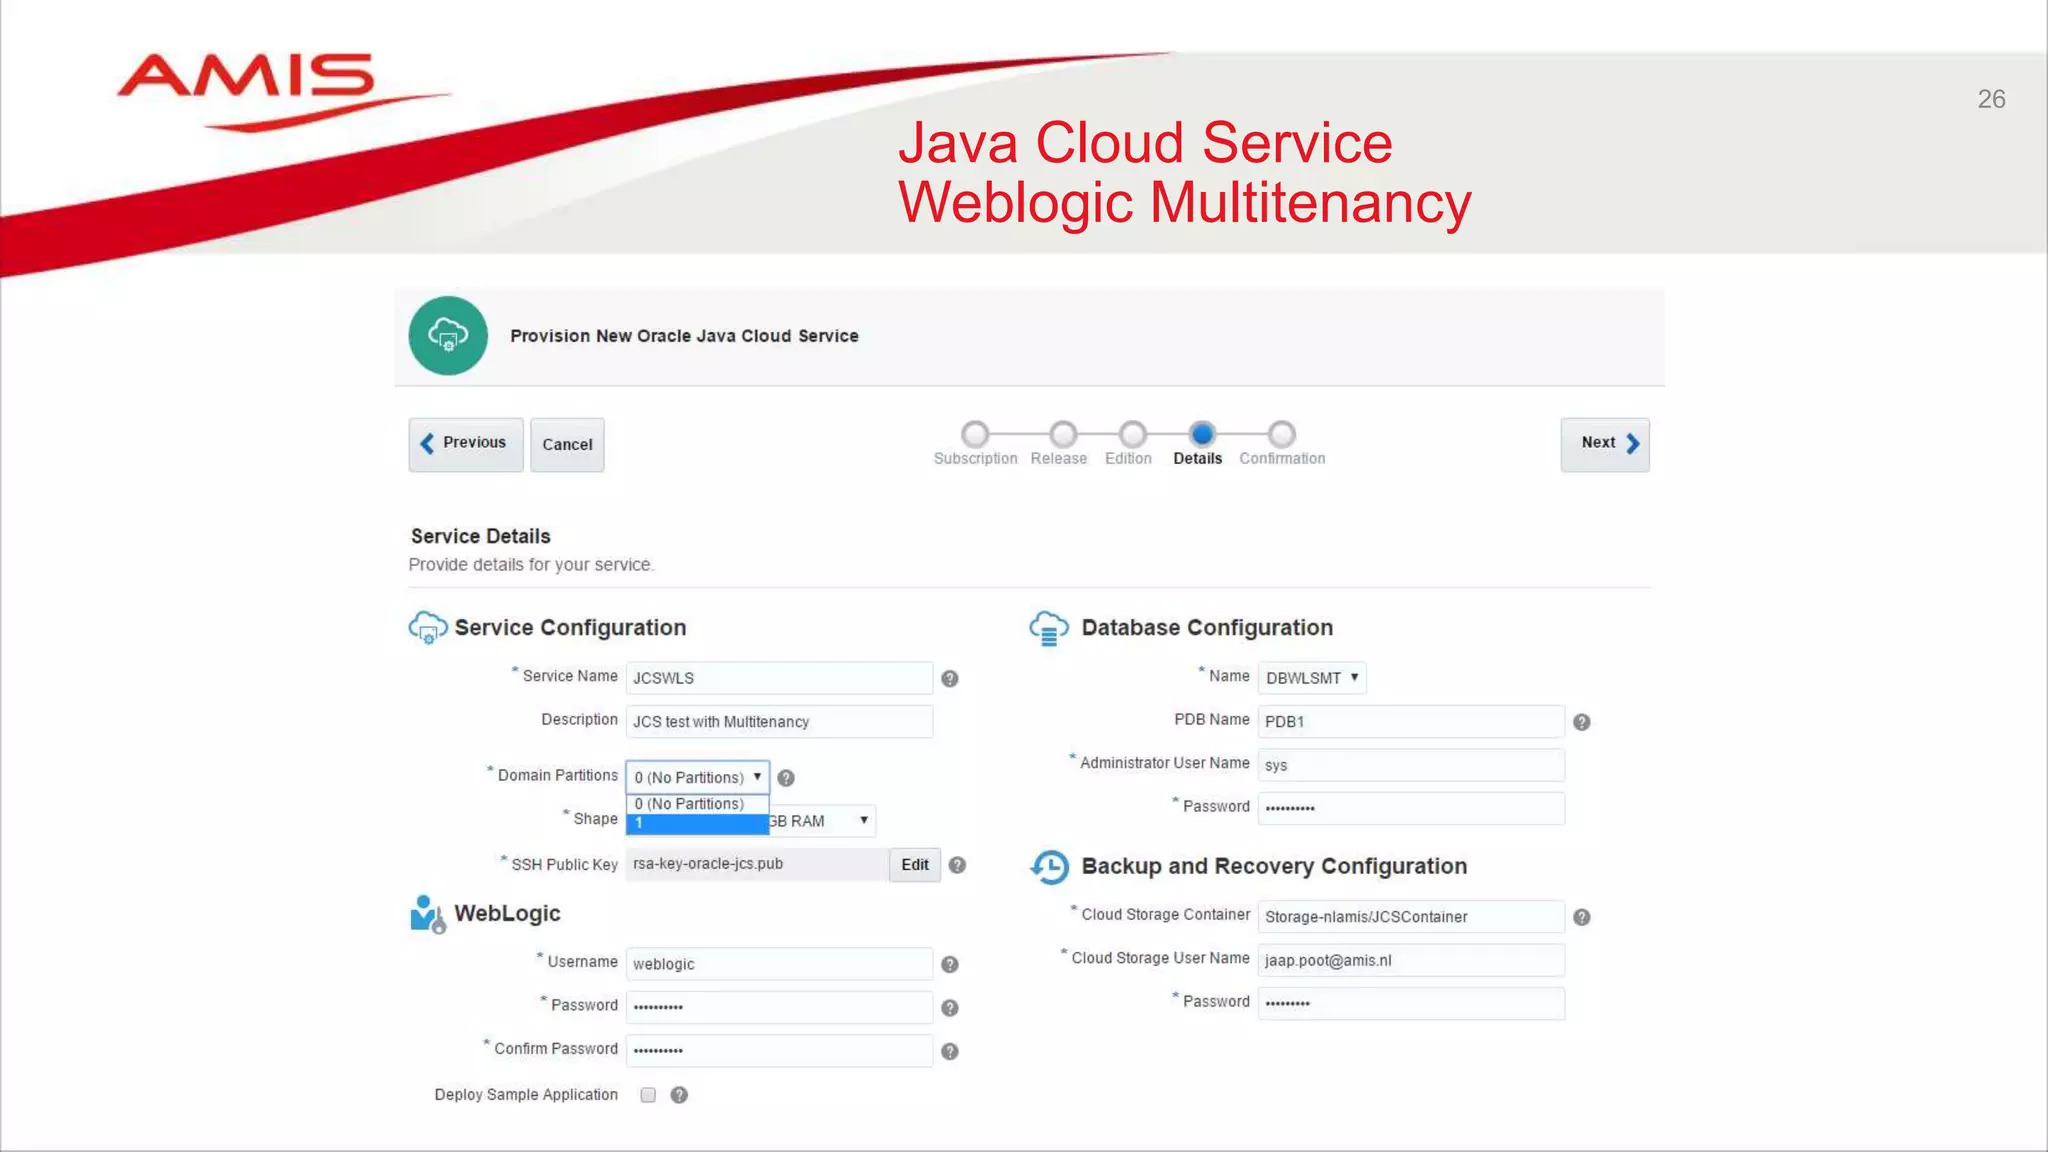This screenshot has width=2048, height=1152.
Task: Edit the SSH Public Key
Action: 915,865
